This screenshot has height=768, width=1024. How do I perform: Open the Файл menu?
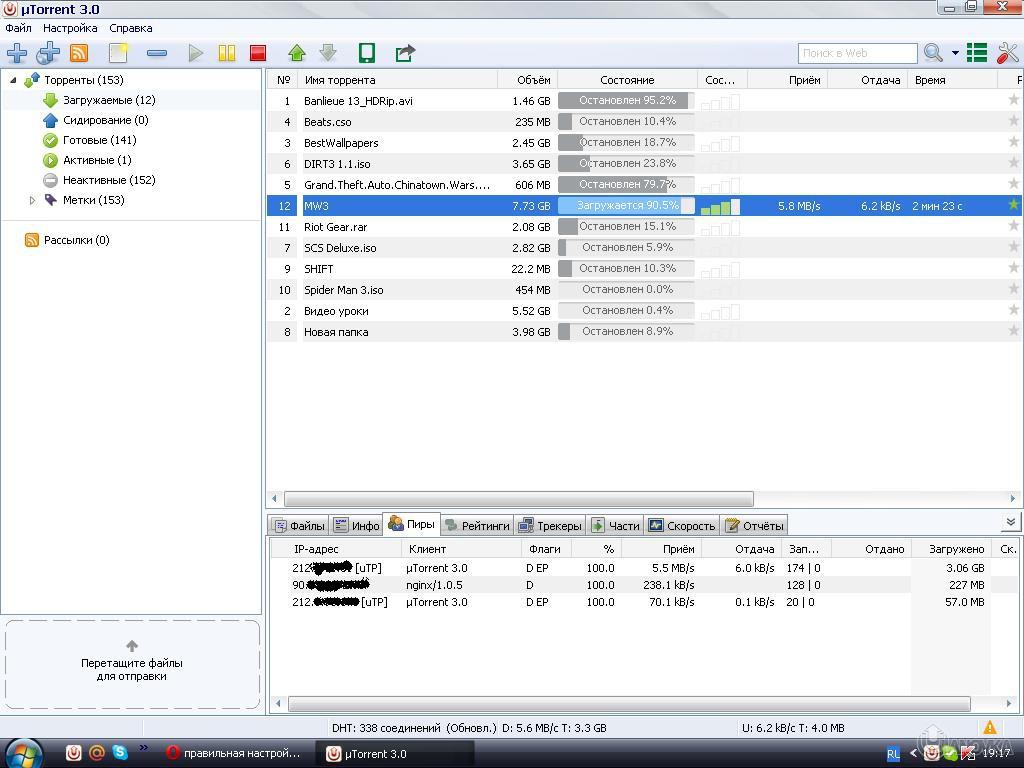point(18,28)
